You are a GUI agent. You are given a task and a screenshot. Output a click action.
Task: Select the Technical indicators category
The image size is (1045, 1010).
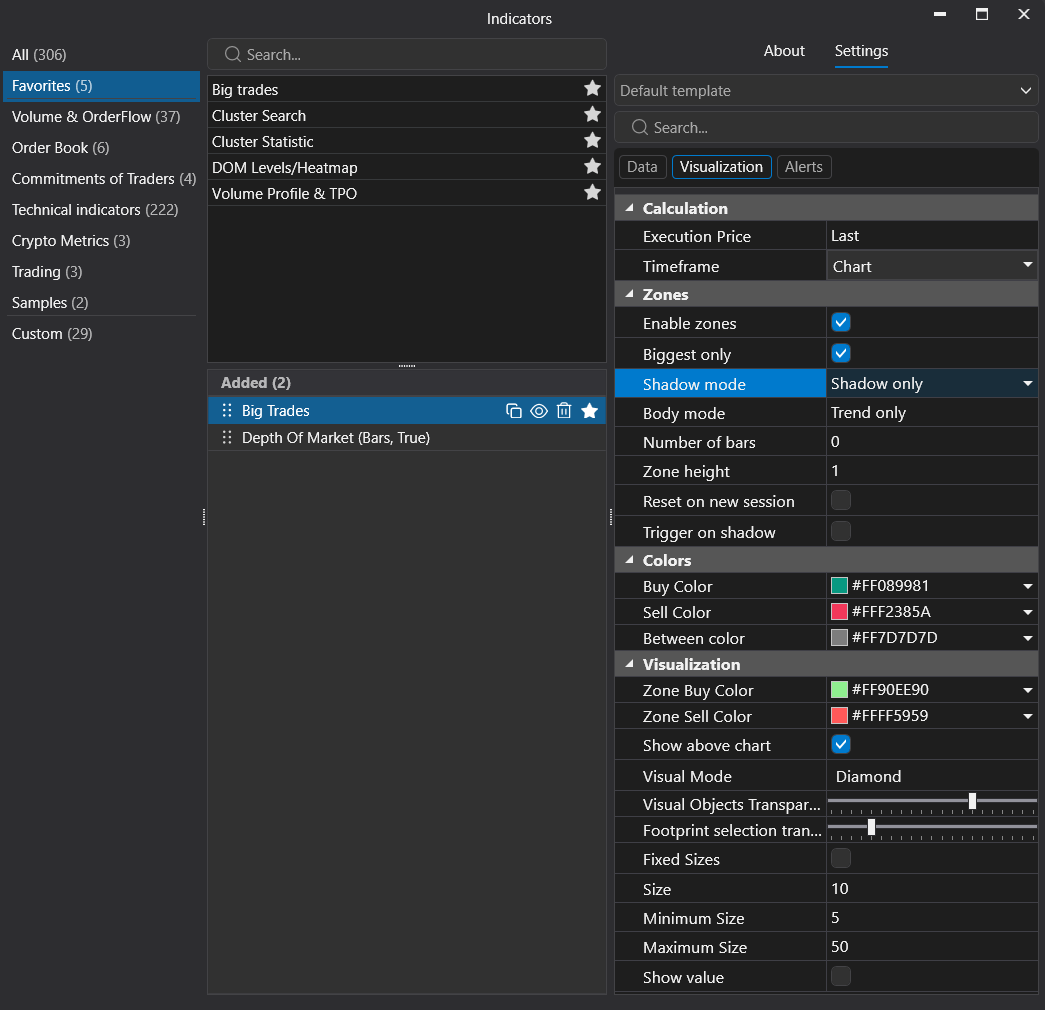point(95,210)
